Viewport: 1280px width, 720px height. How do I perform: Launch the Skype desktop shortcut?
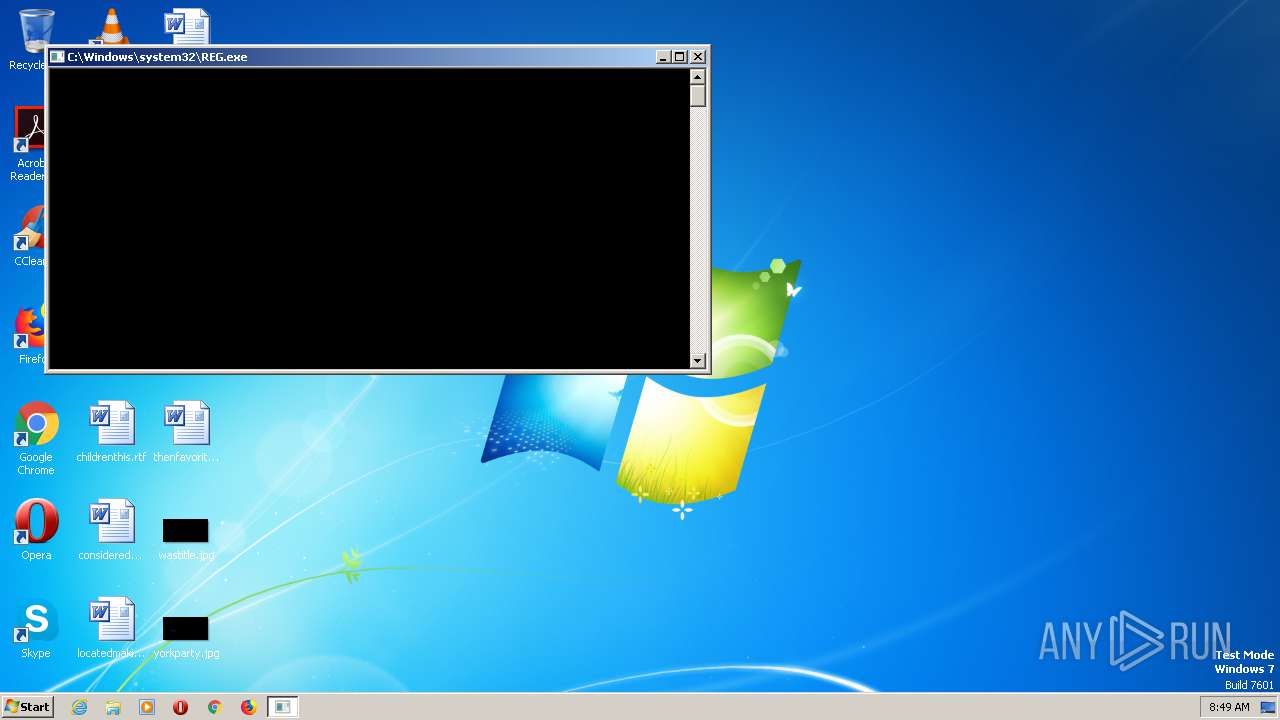(36, 628)
